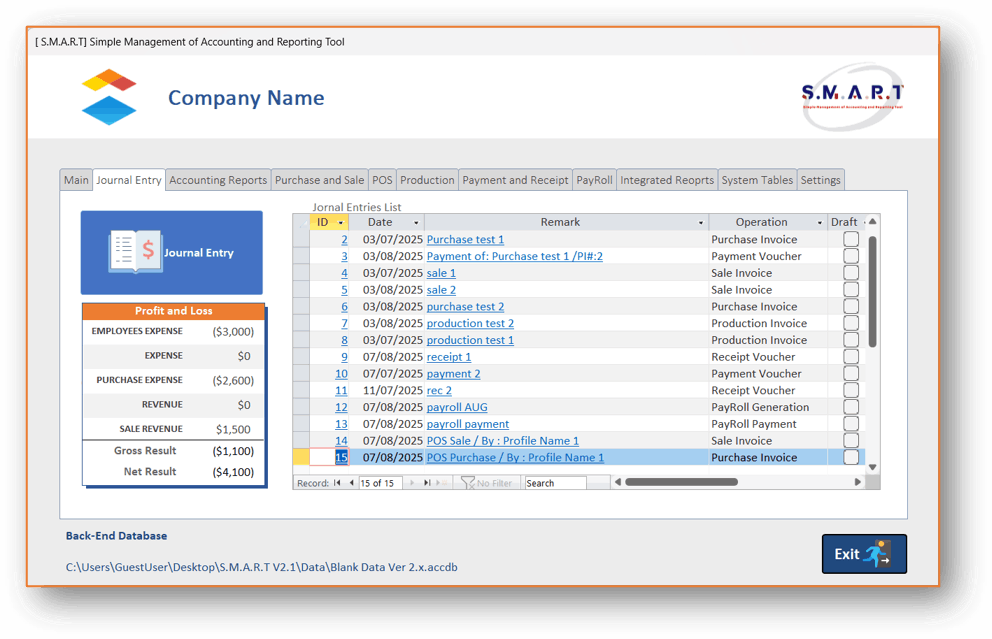Open the 'production test 2' link
Screen dimensions: 992x639
point(470,323)
